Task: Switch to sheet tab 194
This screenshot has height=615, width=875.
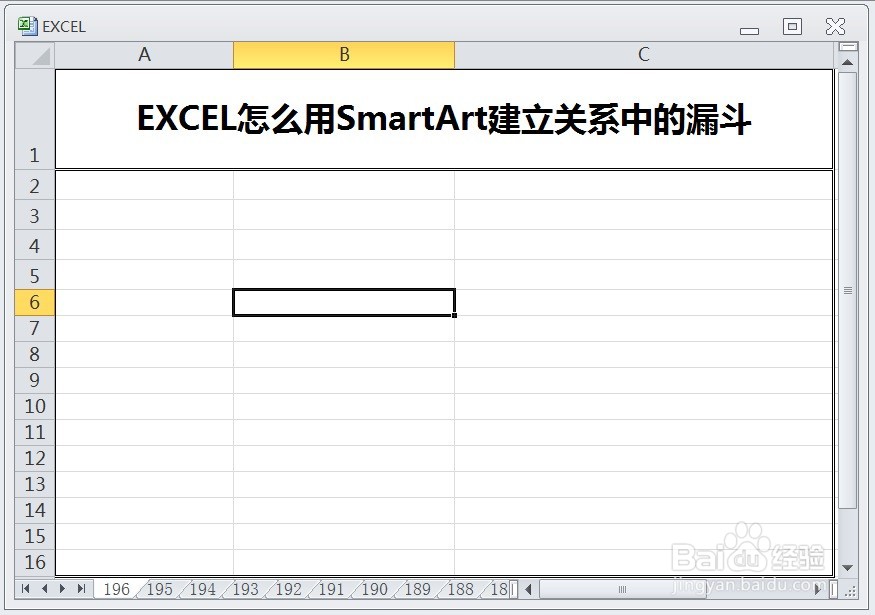Action: click(x=203, y=589)
